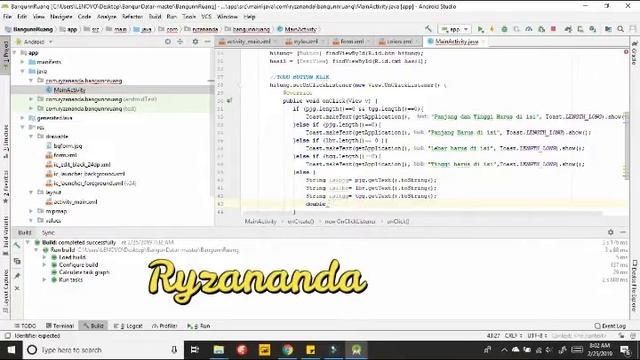Open Project panel settings gear
This screenshot has height=360, width=640.
point(195,42)
